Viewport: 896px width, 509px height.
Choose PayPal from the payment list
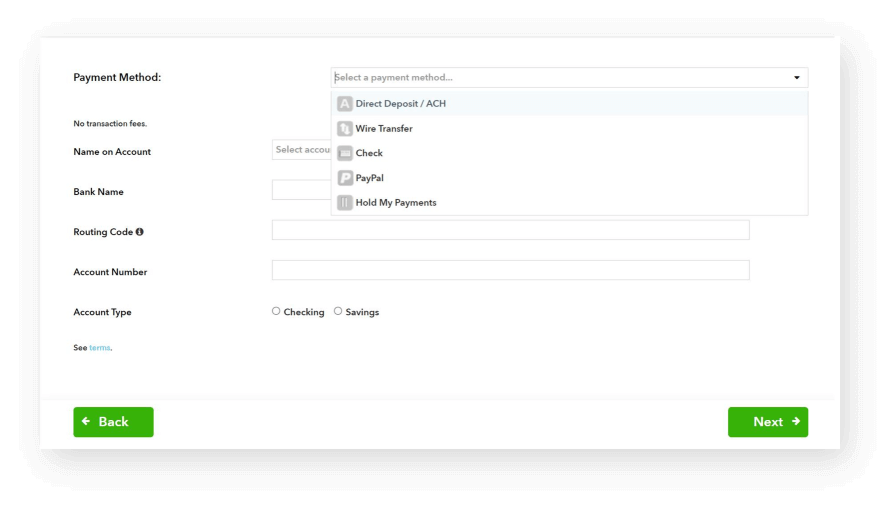[370, 178]
